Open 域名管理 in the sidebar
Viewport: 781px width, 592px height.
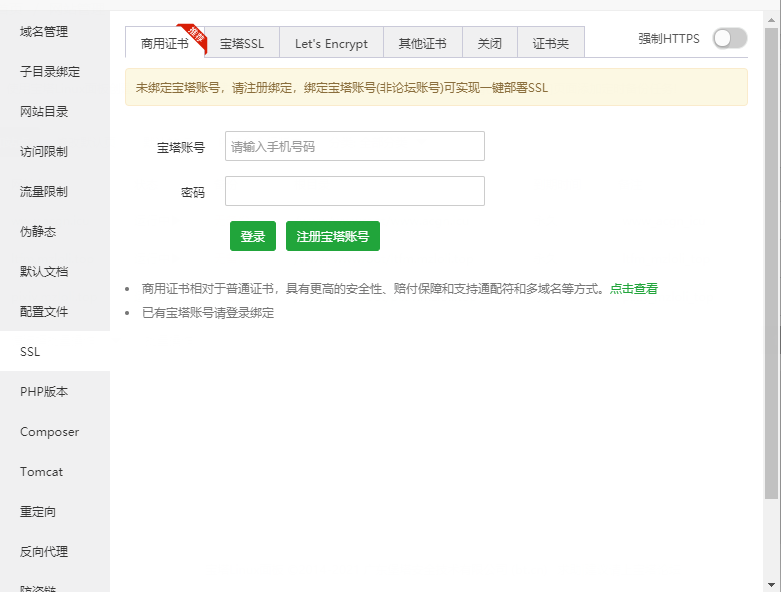pyautogui.click(x=55, y=32)
